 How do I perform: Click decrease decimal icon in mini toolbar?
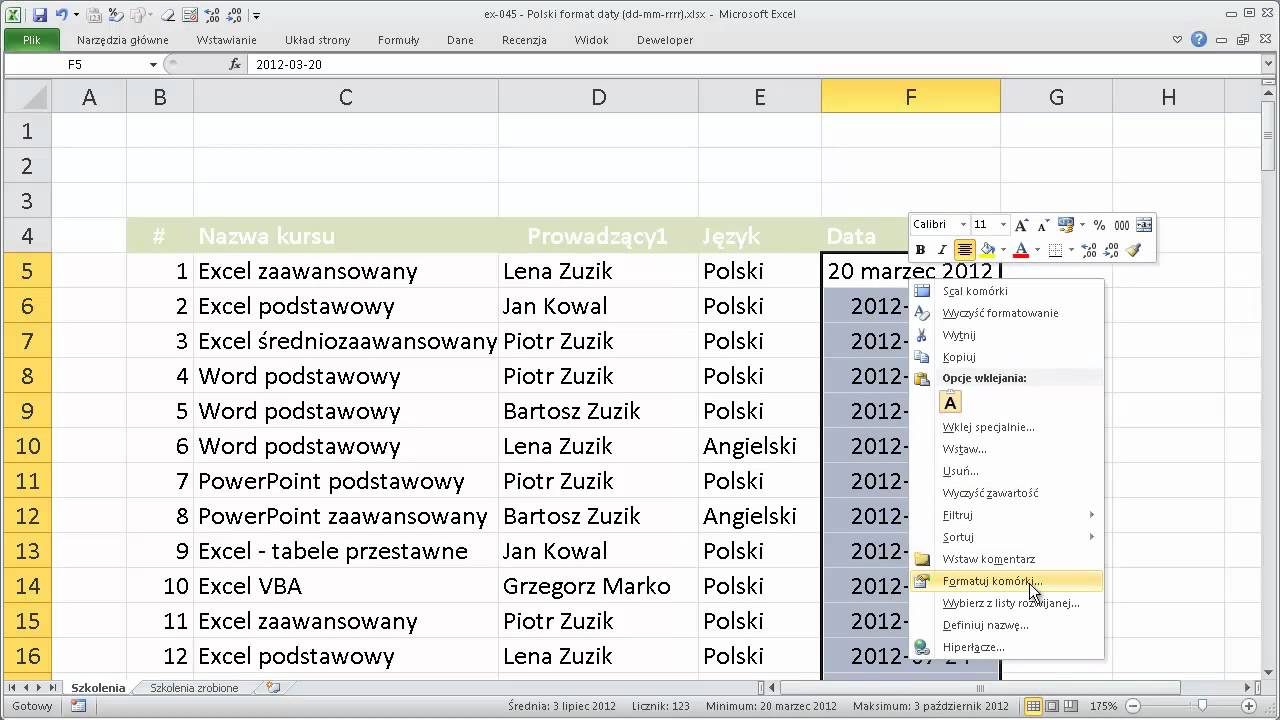(1111, 250)
